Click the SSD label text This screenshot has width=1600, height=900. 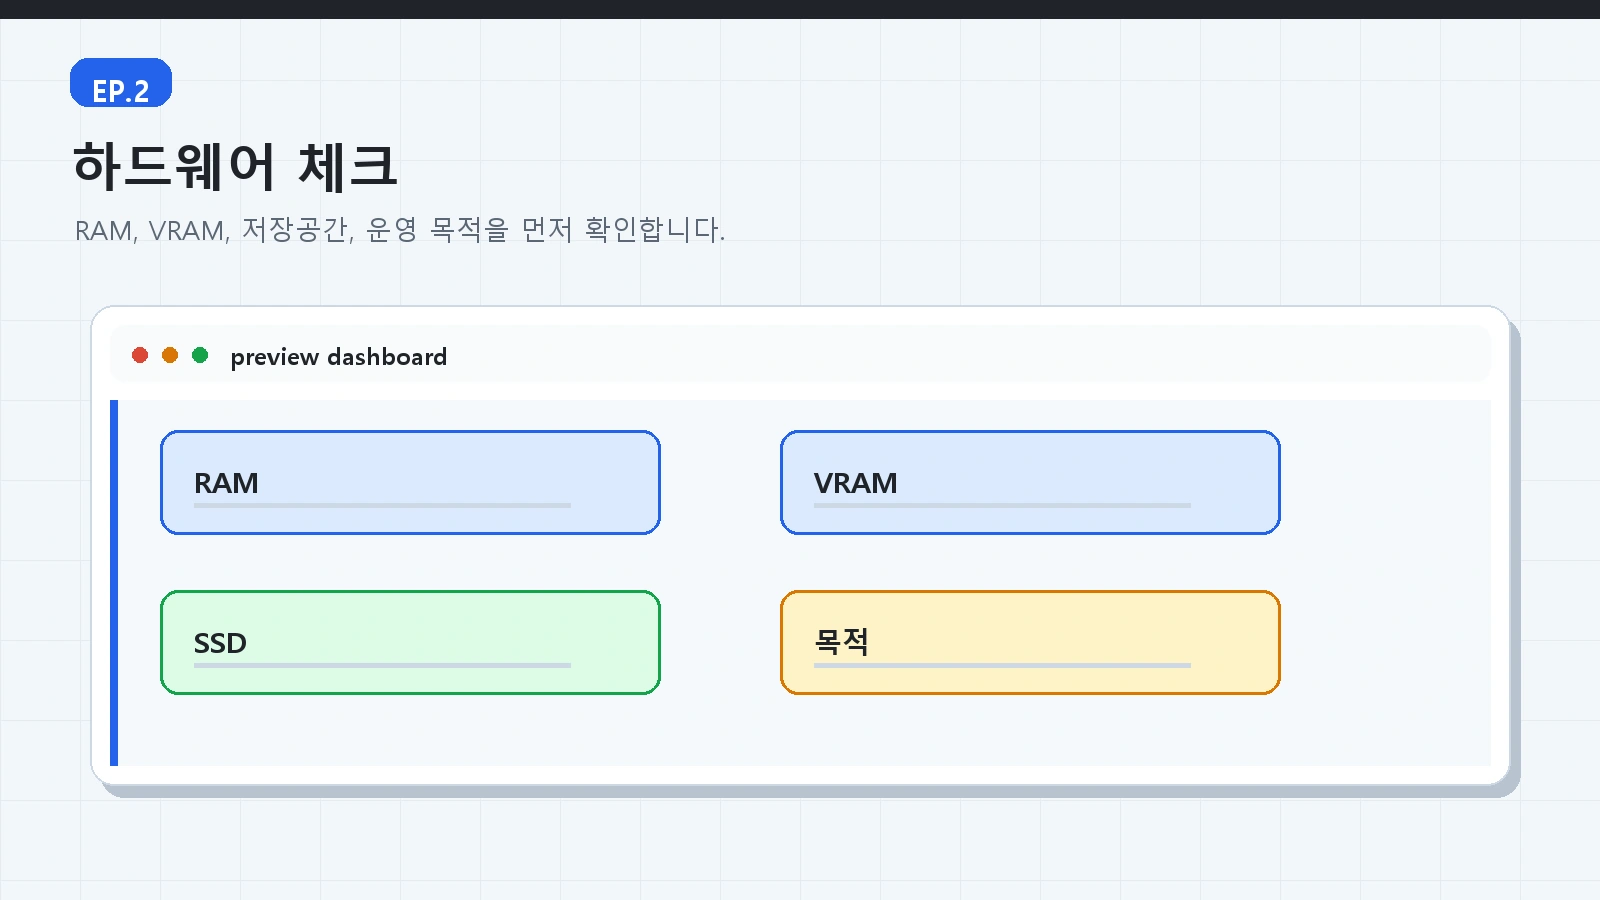pyautogui.click(x=220, y=643)
